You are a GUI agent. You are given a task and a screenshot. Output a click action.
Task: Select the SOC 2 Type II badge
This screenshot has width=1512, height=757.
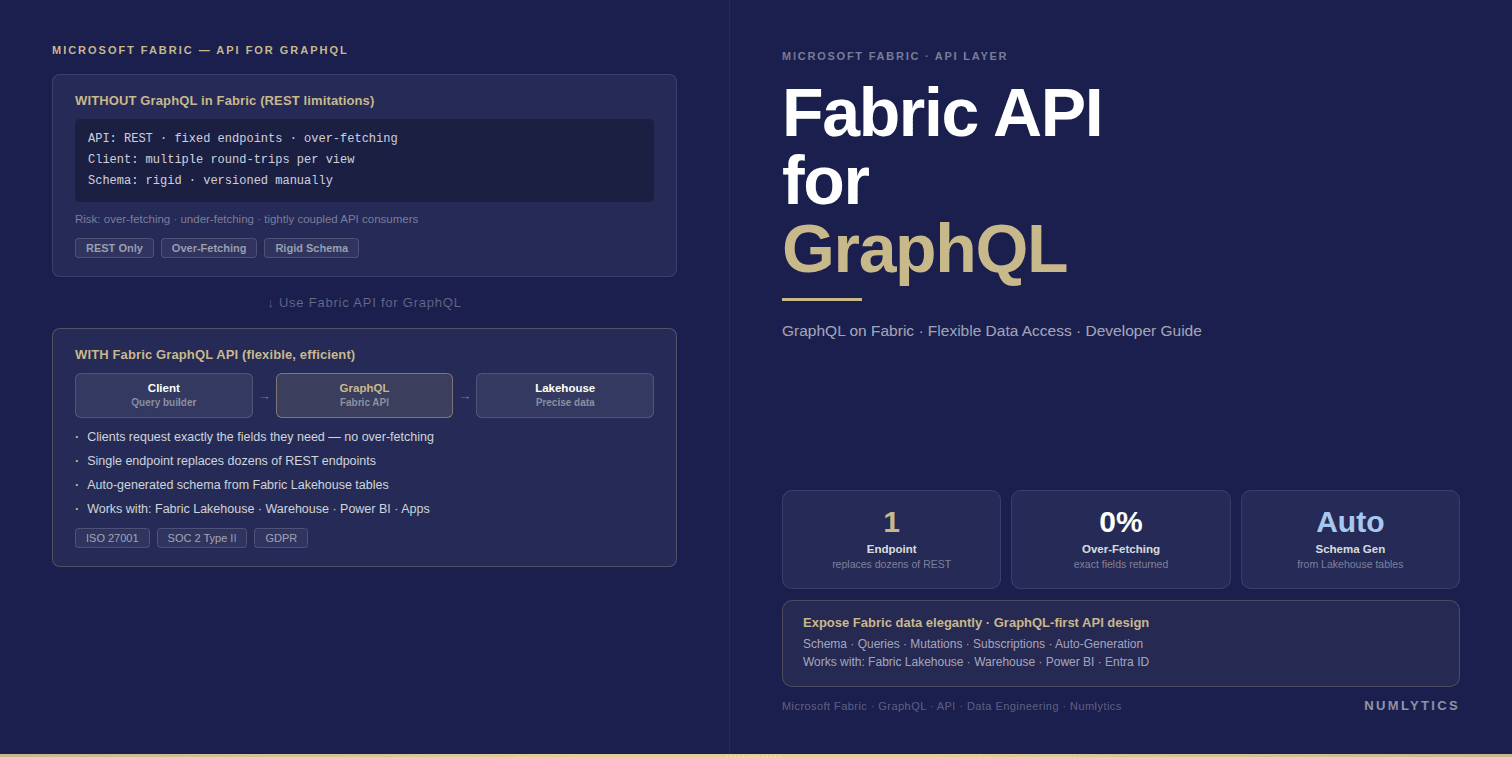[202, 538]
